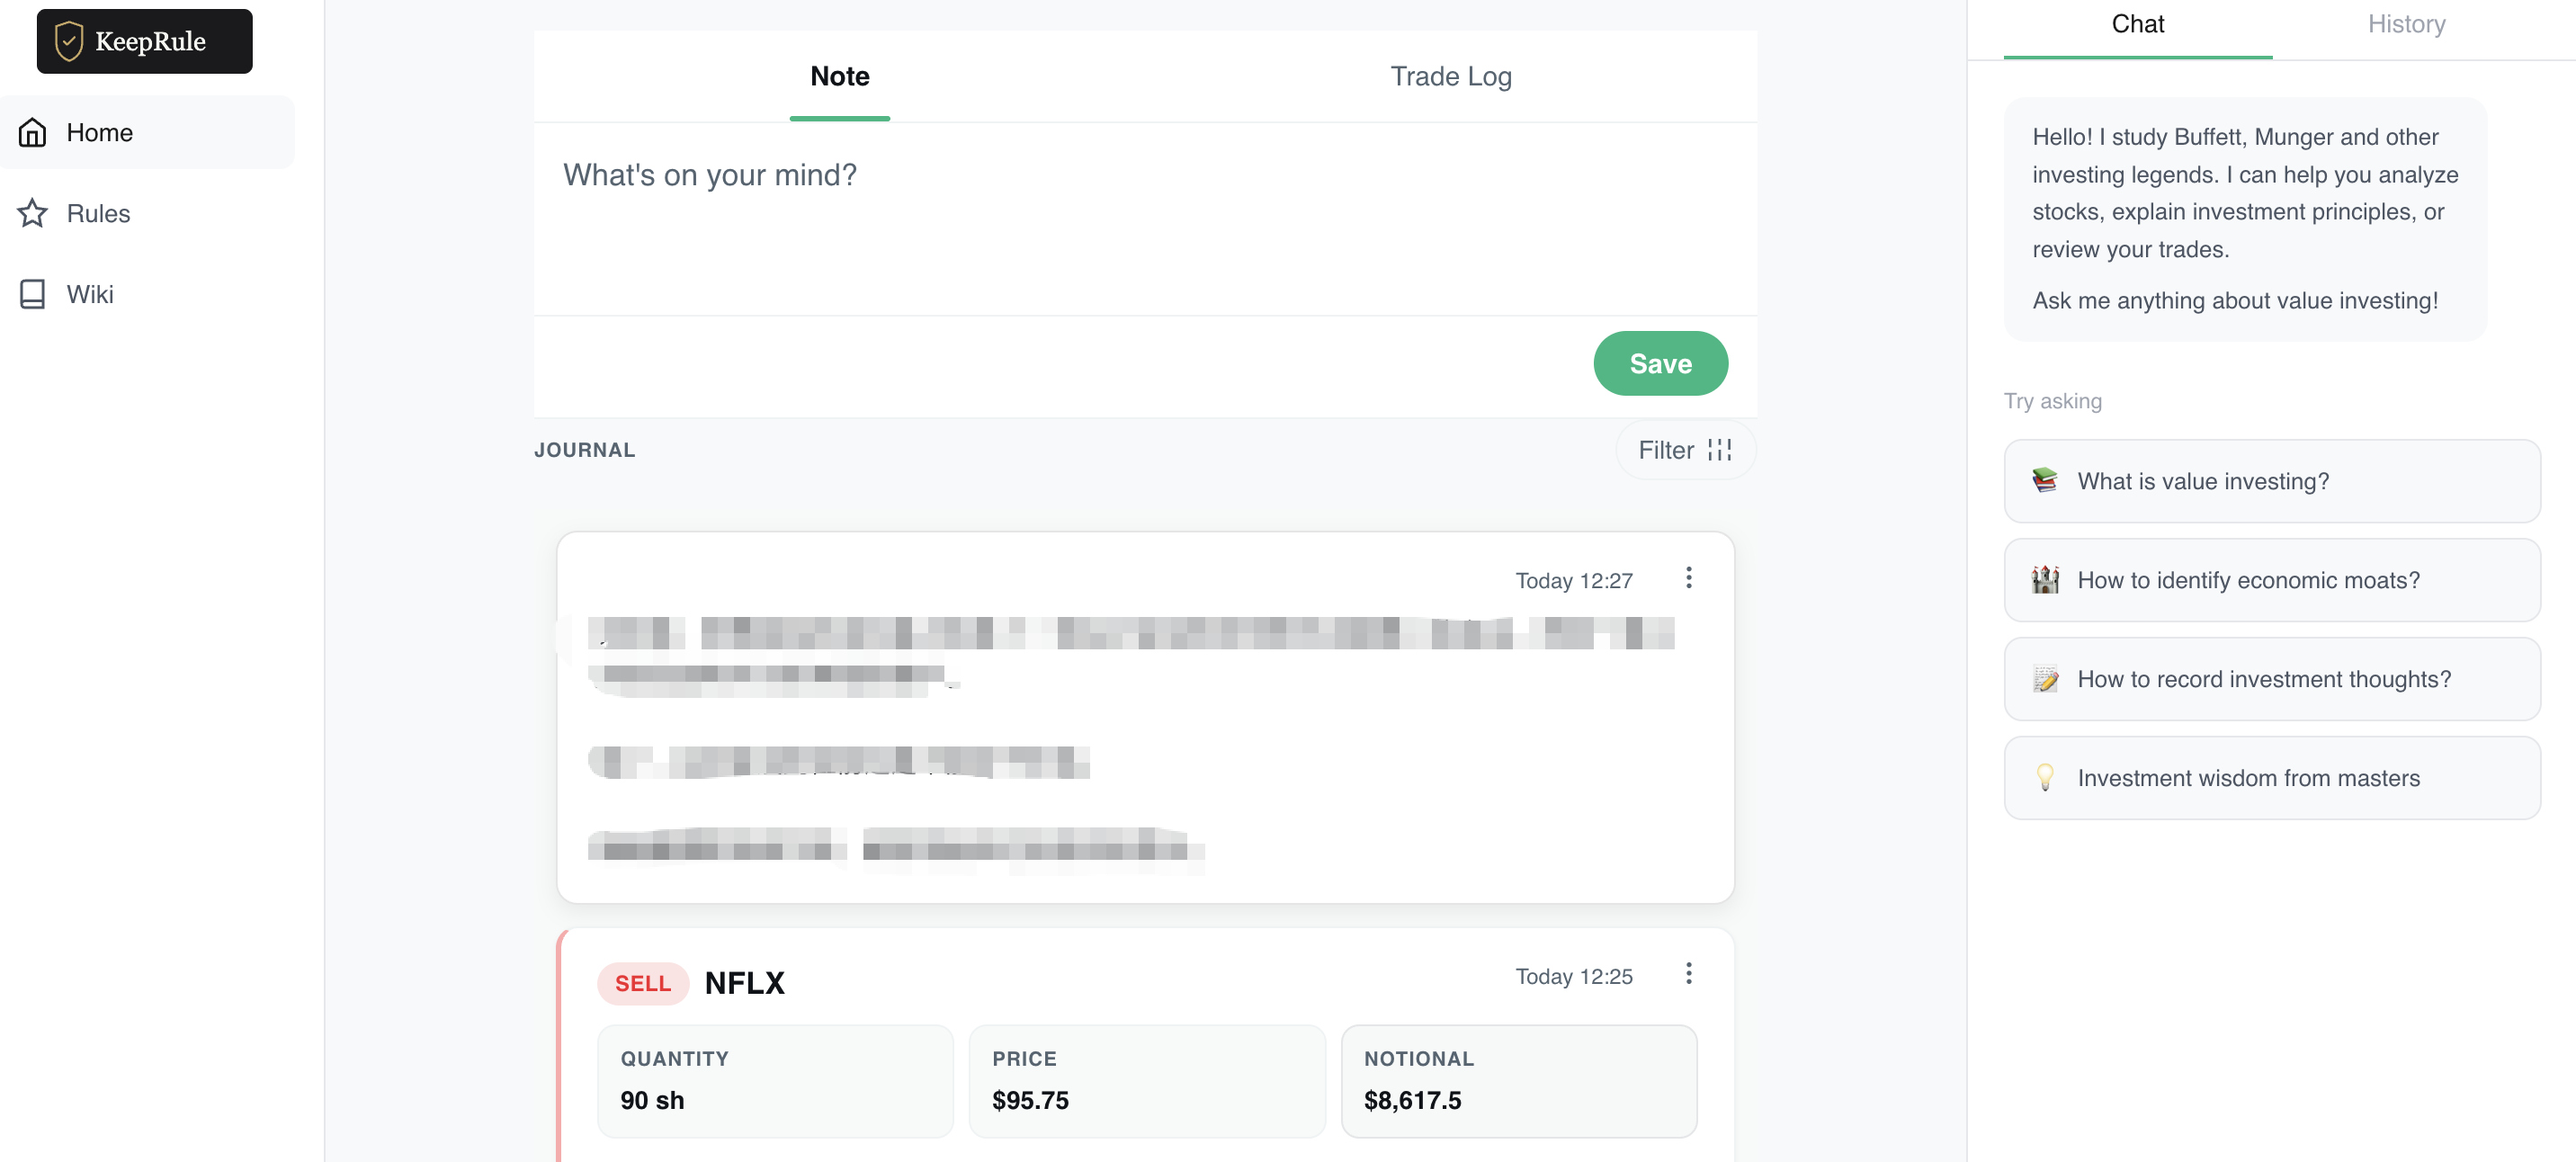
Task: Open the Filter options for Journal
Action: tap(1684, 450)
